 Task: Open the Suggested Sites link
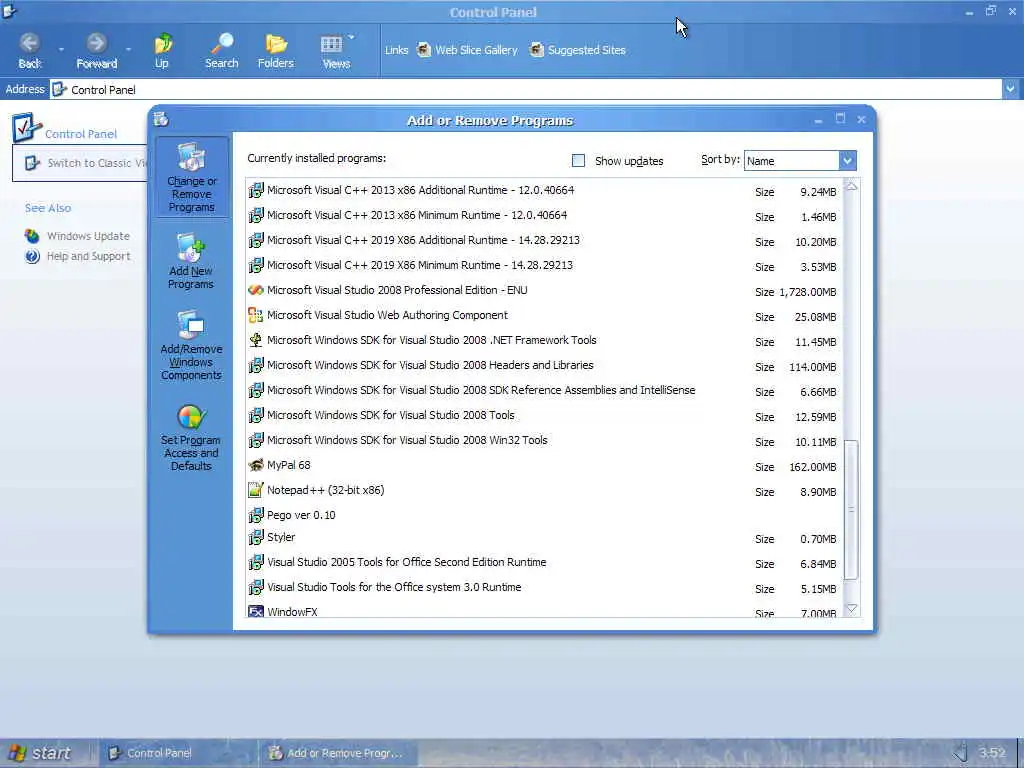[577, 50]
